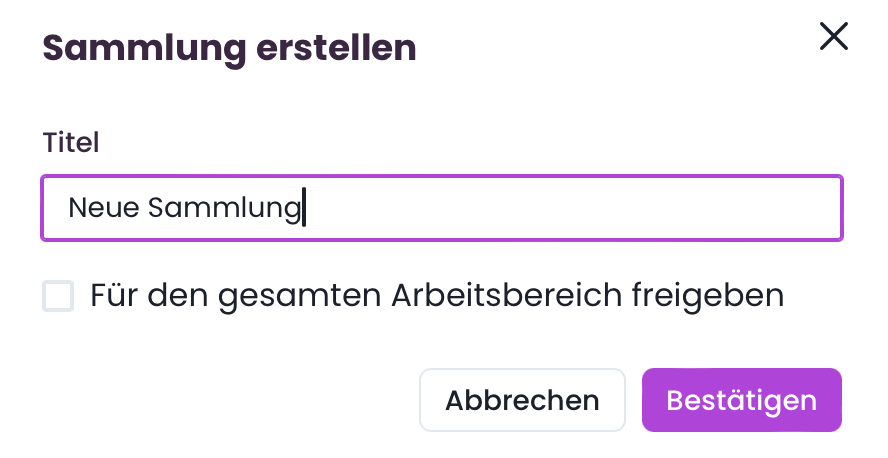Click the Sammlung erstellen dialog heading
The image size is (888, 458).
(x=229, y=48)
